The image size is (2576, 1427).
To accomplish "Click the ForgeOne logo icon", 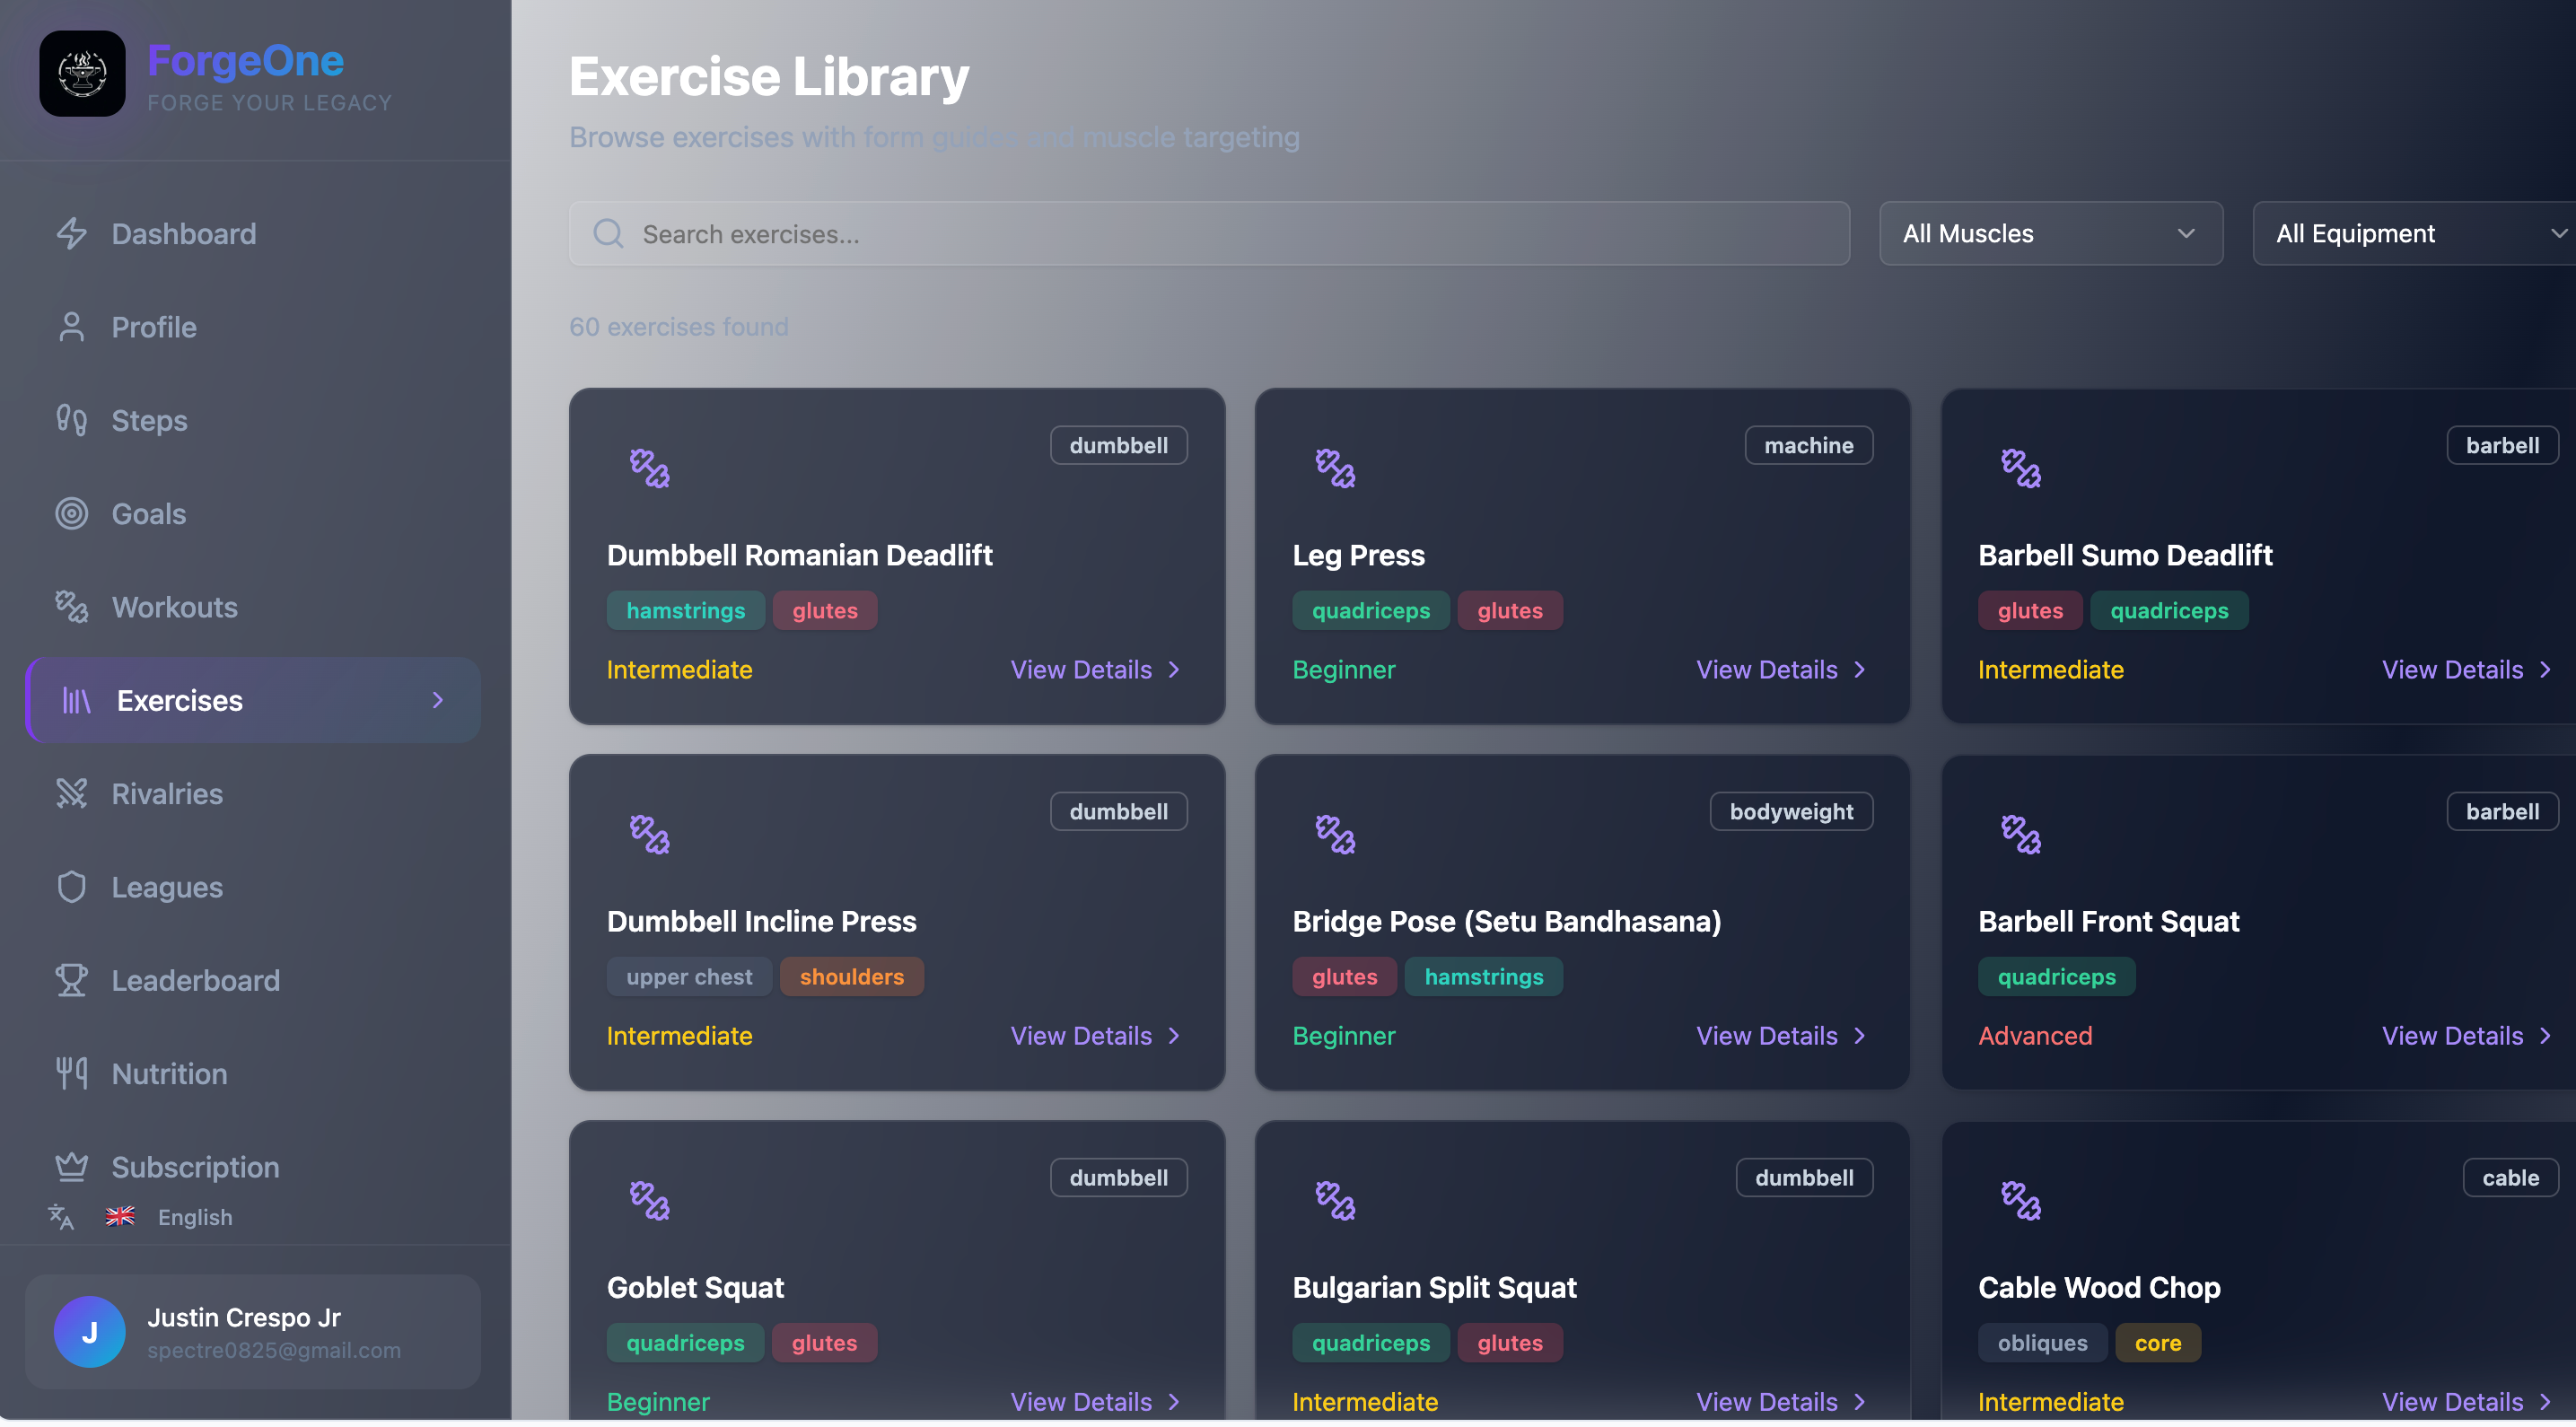I will click(x=82, y=74).
